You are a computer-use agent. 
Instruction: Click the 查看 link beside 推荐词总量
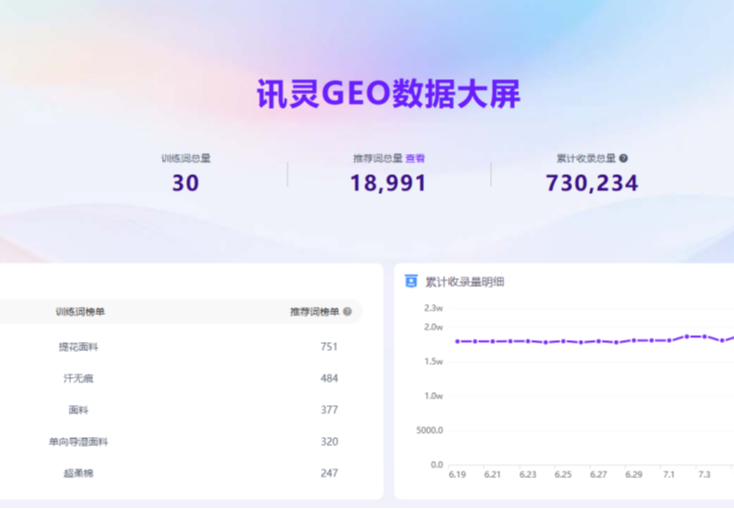(415, 158)
